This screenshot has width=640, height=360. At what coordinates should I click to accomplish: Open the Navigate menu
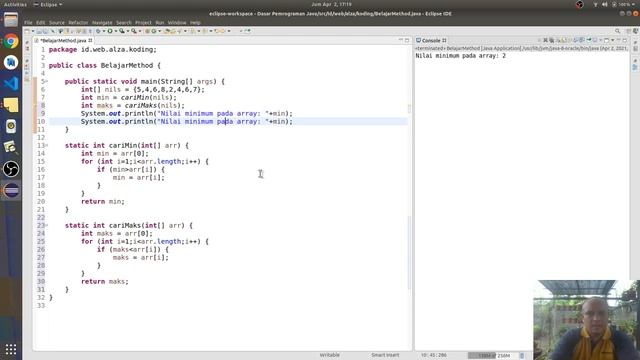coord(102,22)
